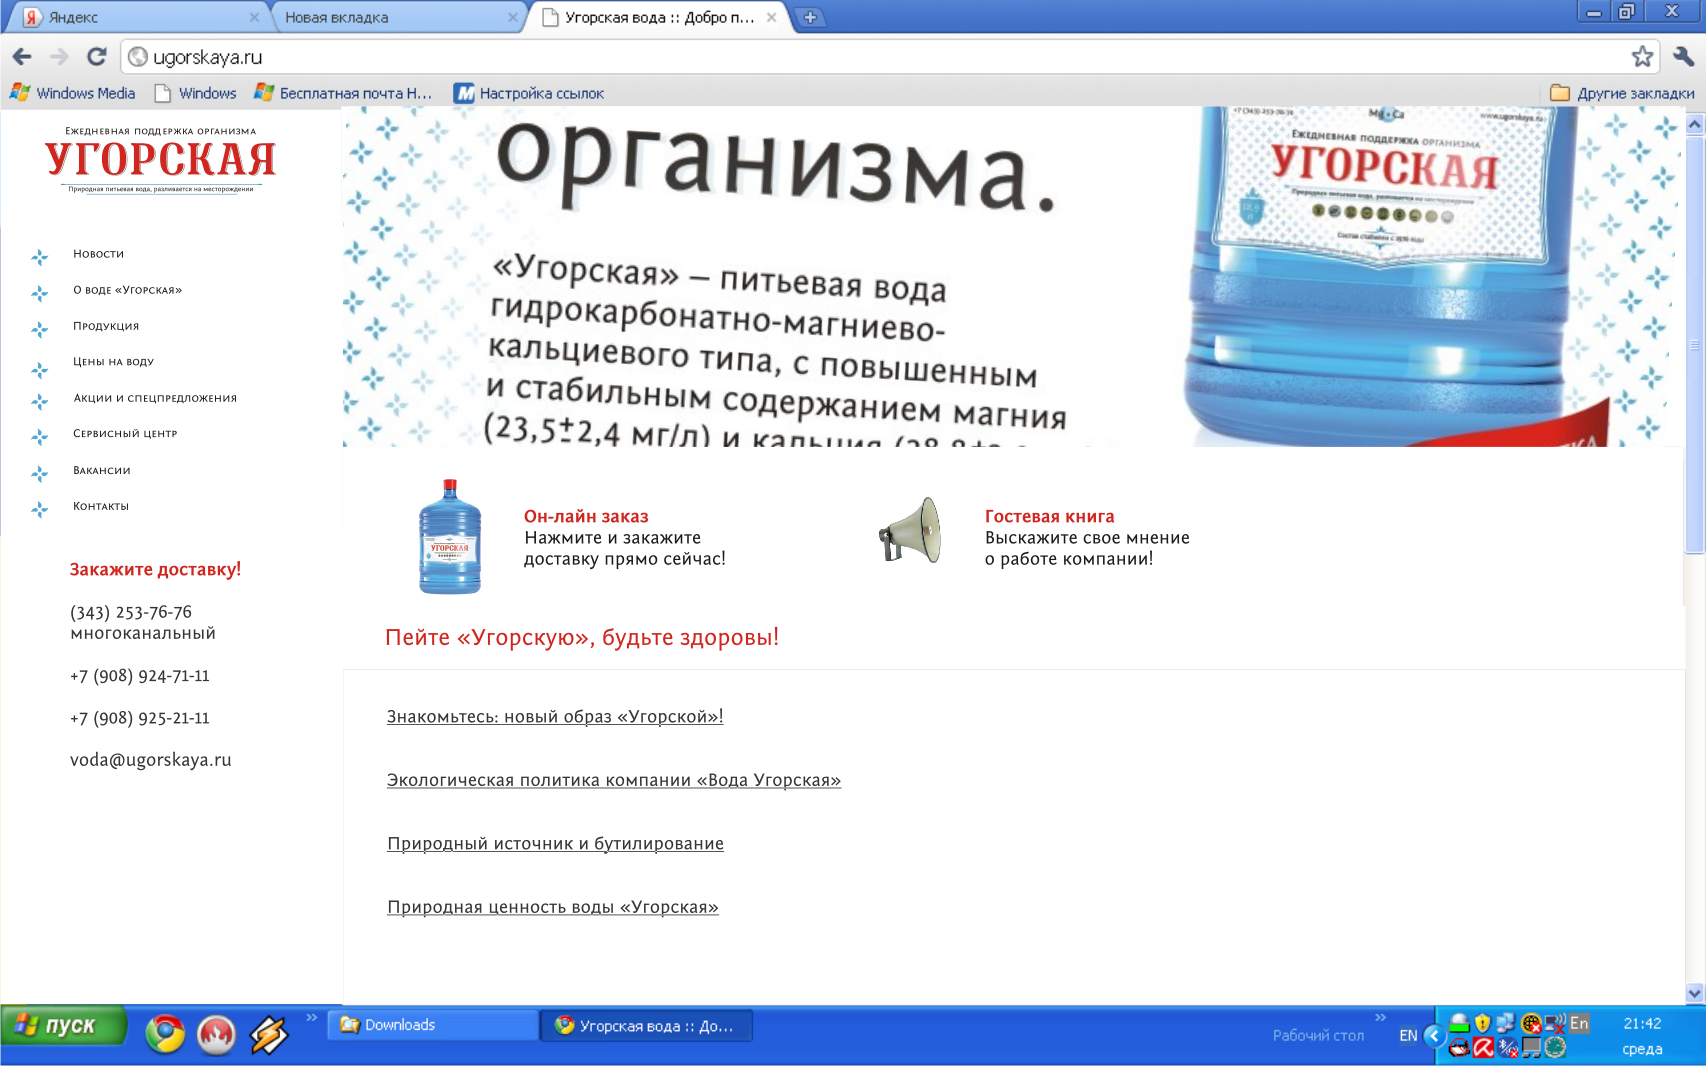The width and height of the screenshot is (1706, 1066).
Task: Select the Угорская вода taskbar button
Action: pos(646,1025)
